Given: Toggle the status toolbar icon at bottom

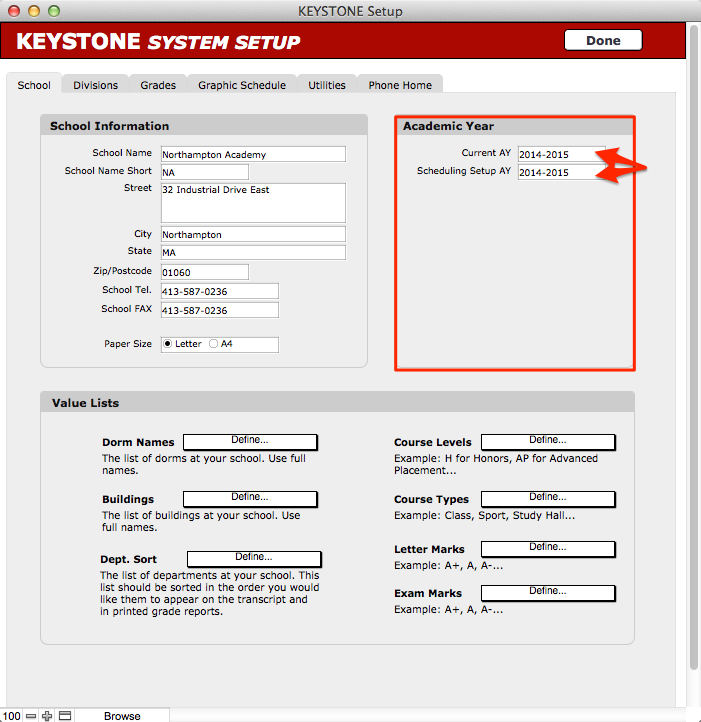Looking at the screenshot, I should pyautogui.click(x=64, y=715).
